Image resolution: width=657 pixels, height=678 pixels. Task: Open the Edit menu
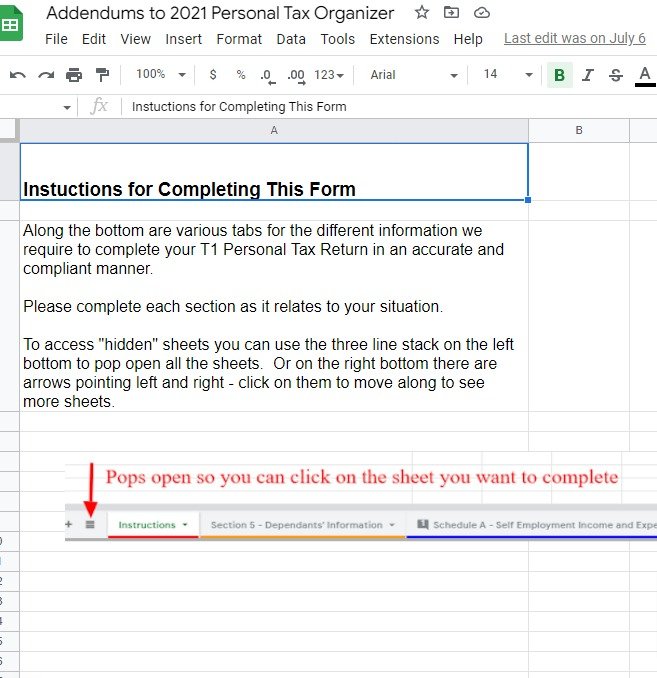click(94, 39)
